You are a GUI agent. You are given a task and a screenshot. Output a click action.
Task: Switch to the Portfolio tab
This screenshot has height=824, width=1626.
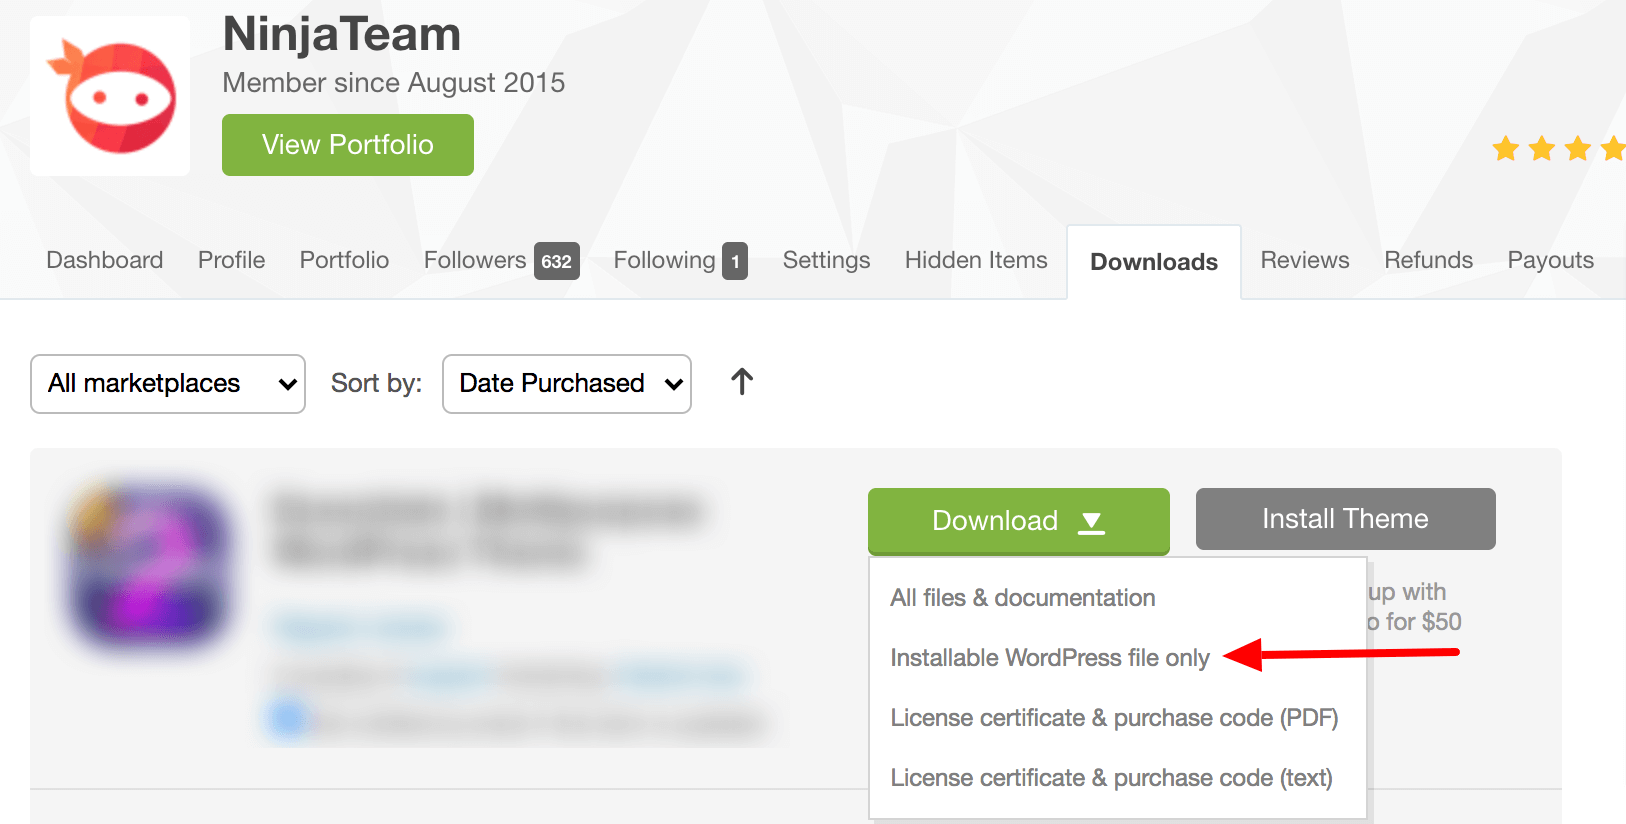pyautogui.click(x=345, y=260)
